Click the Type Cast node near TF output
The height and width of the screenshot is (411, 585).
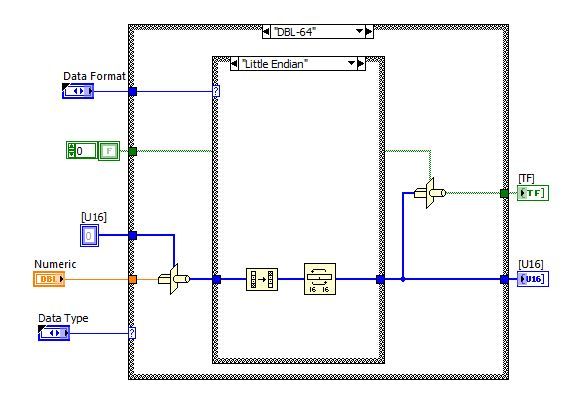tap(430, 193)
